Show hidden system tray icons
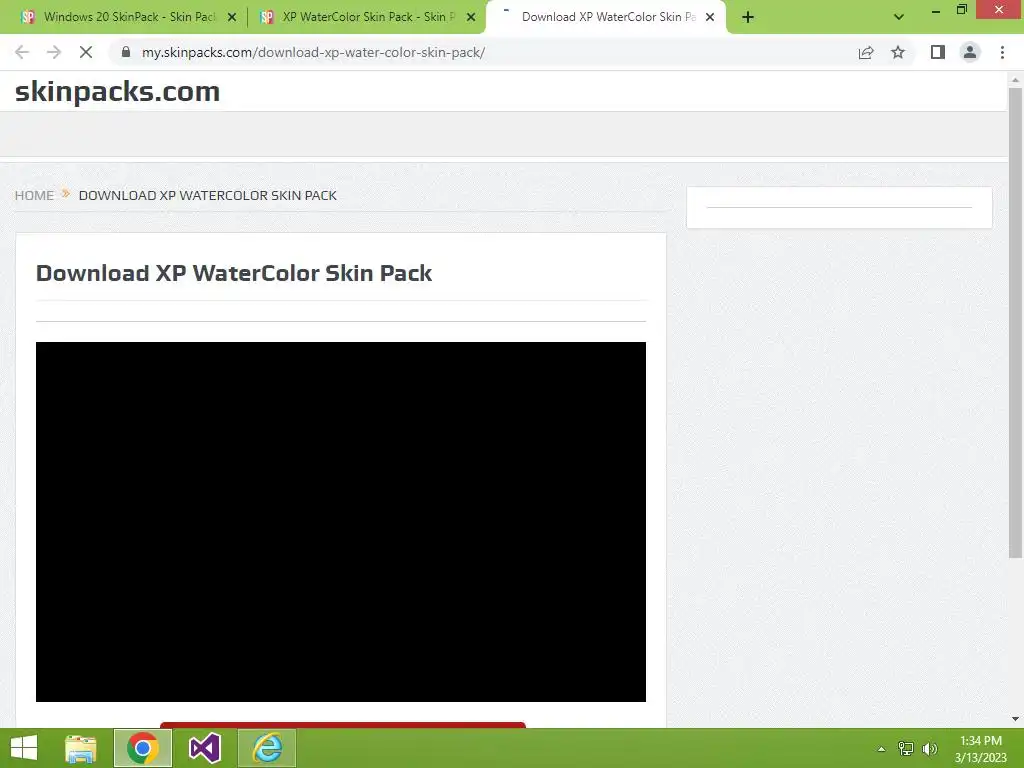The height and width of the screenshot is (768, 1024). click(882, 749)
